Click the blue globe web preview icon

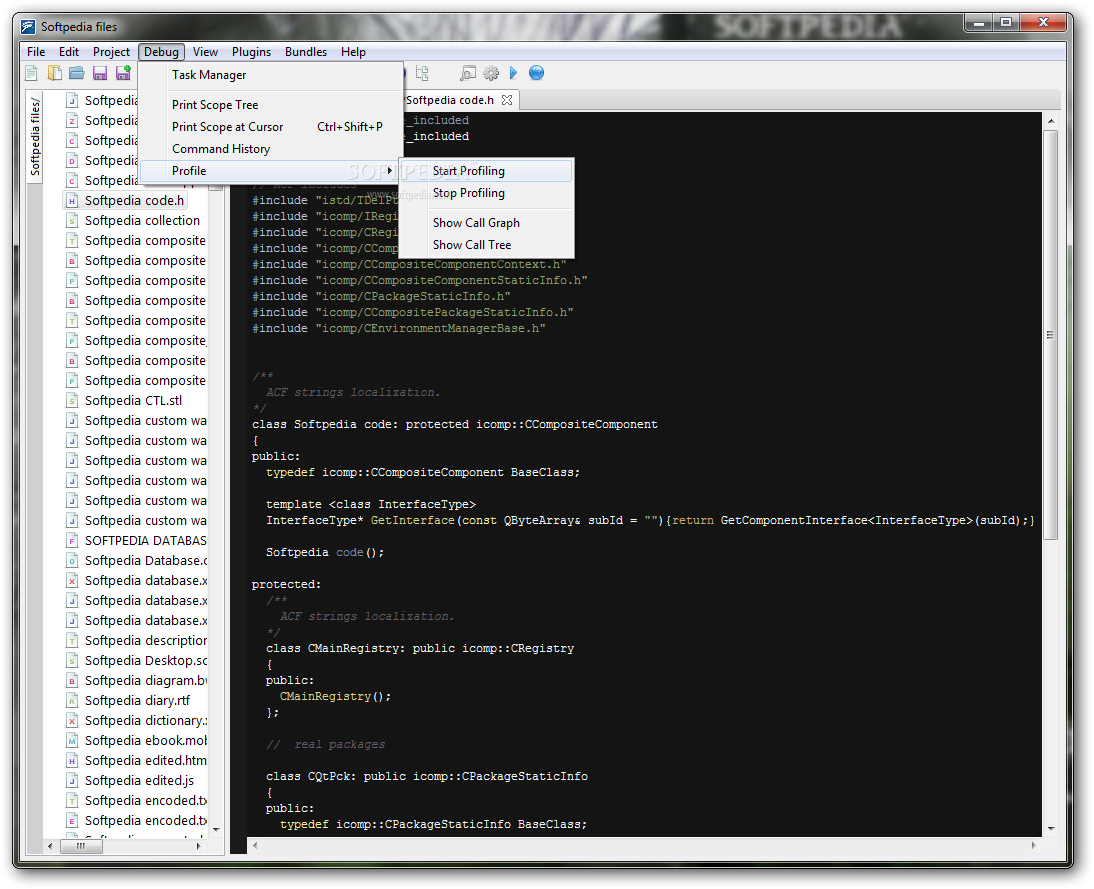pyautogui.click(x=536, y=73)
